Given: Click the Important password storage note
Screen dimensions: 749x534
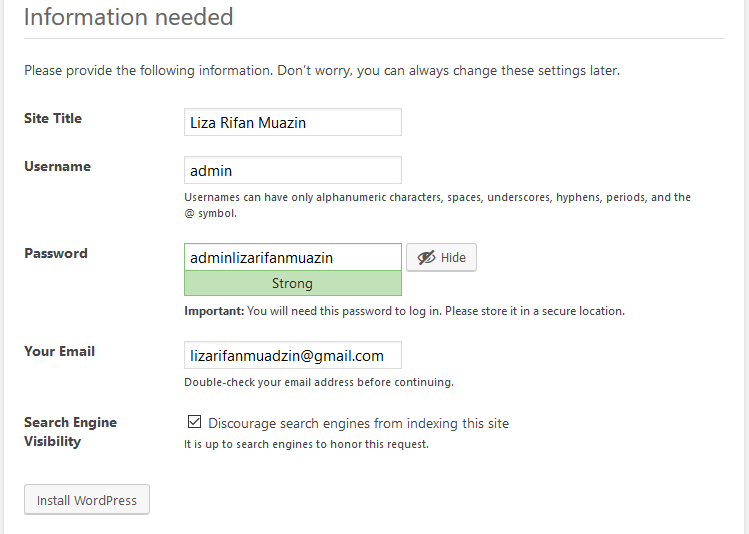Looking at the screenshot, I should tap(404, 311).
